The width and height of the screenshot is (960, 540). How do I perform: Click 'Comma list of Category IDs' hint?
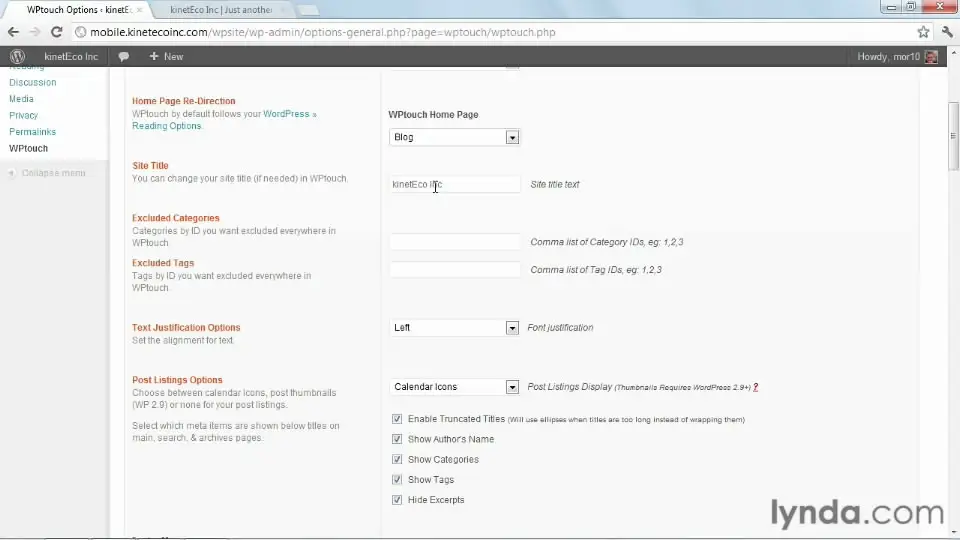click(607, 242)
